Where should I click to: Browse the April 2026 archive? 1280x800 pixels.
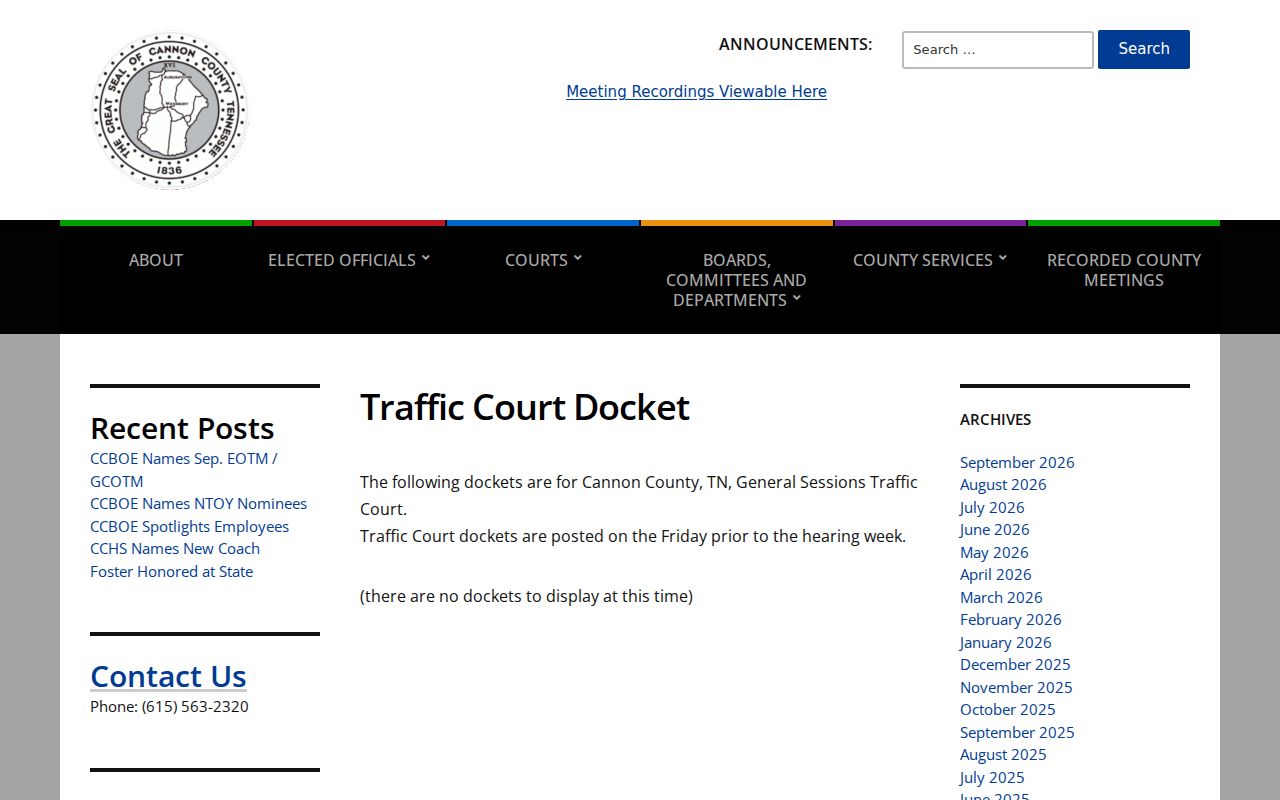[995, 575]
